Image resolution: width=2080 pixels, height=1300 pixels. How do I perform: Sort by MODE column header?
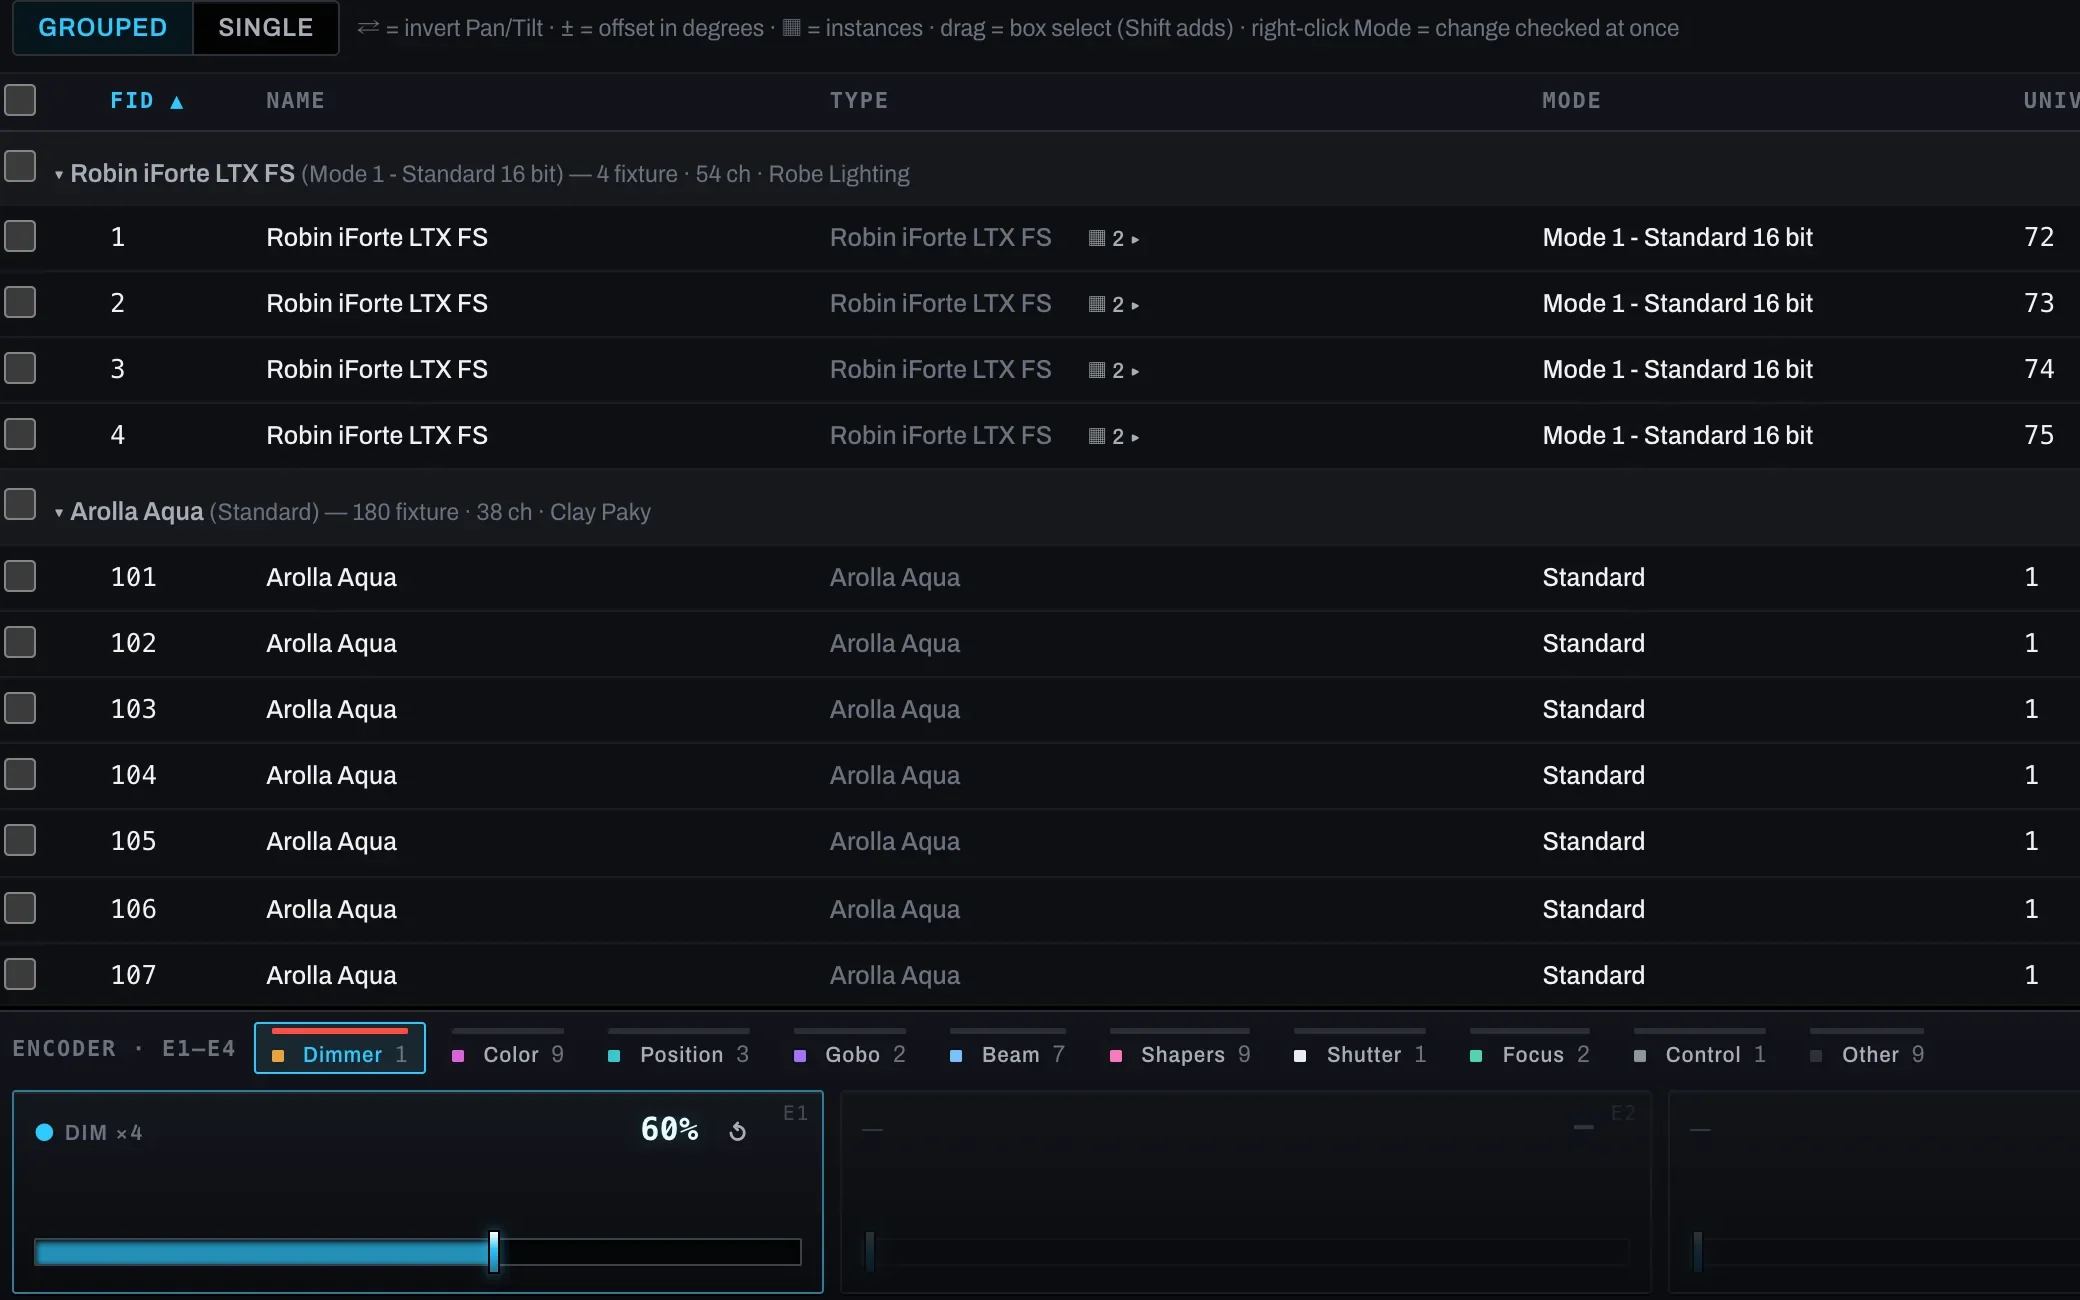pos(1571,101)
